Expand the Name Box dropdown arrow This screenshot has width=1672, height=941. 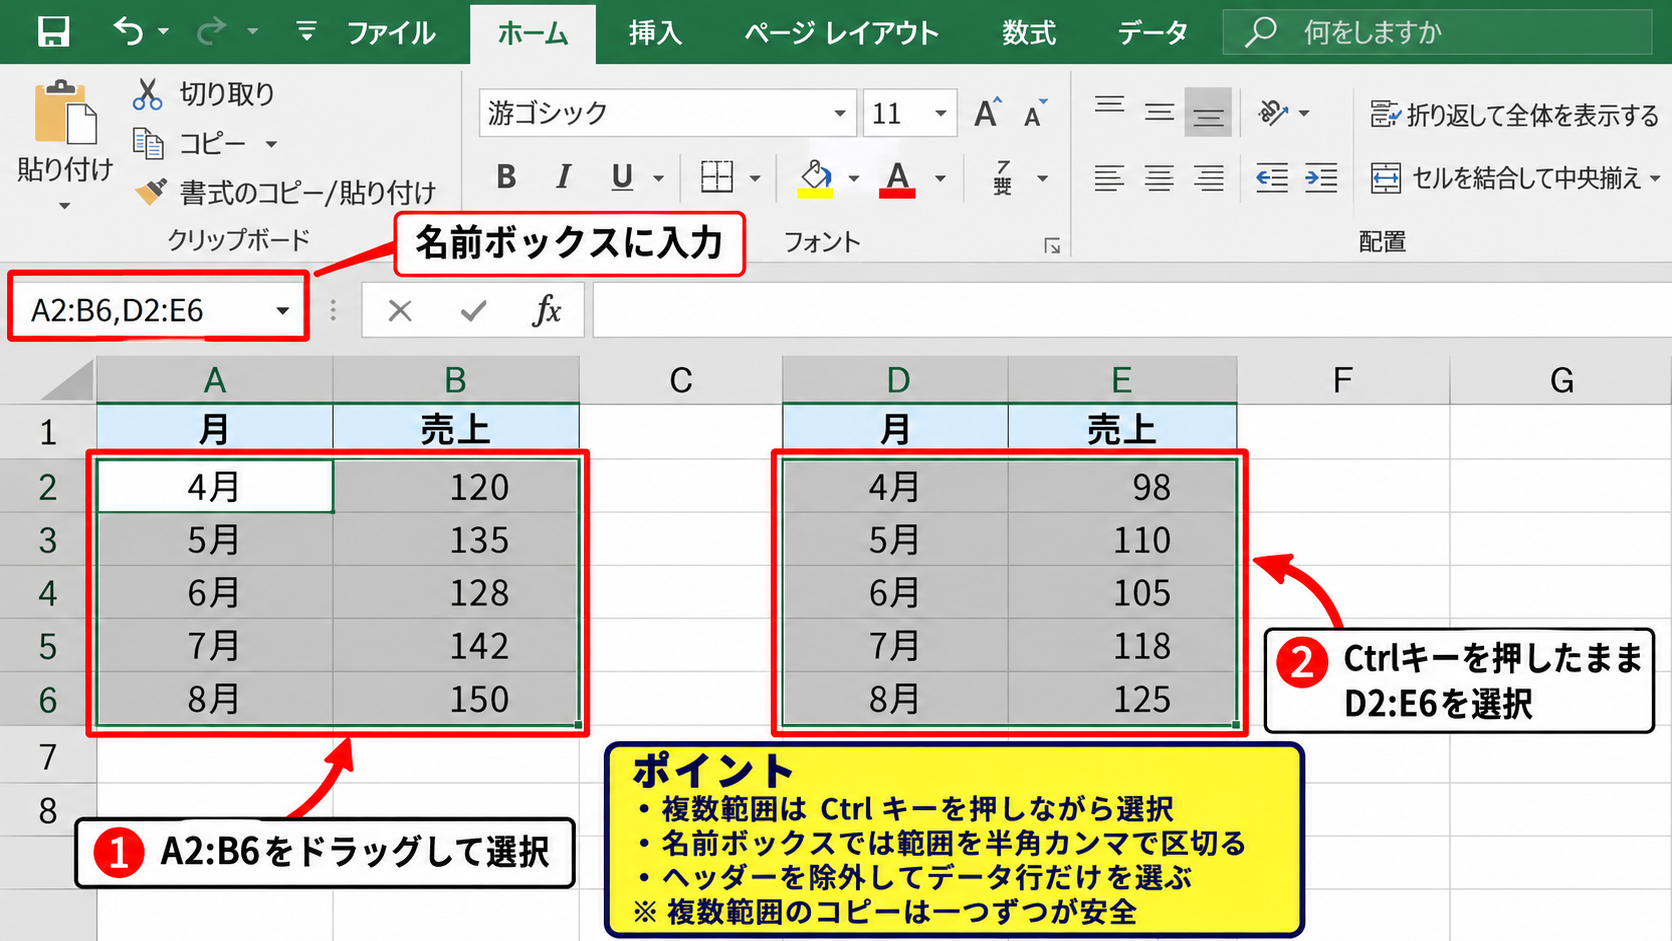tap(283, 311)
